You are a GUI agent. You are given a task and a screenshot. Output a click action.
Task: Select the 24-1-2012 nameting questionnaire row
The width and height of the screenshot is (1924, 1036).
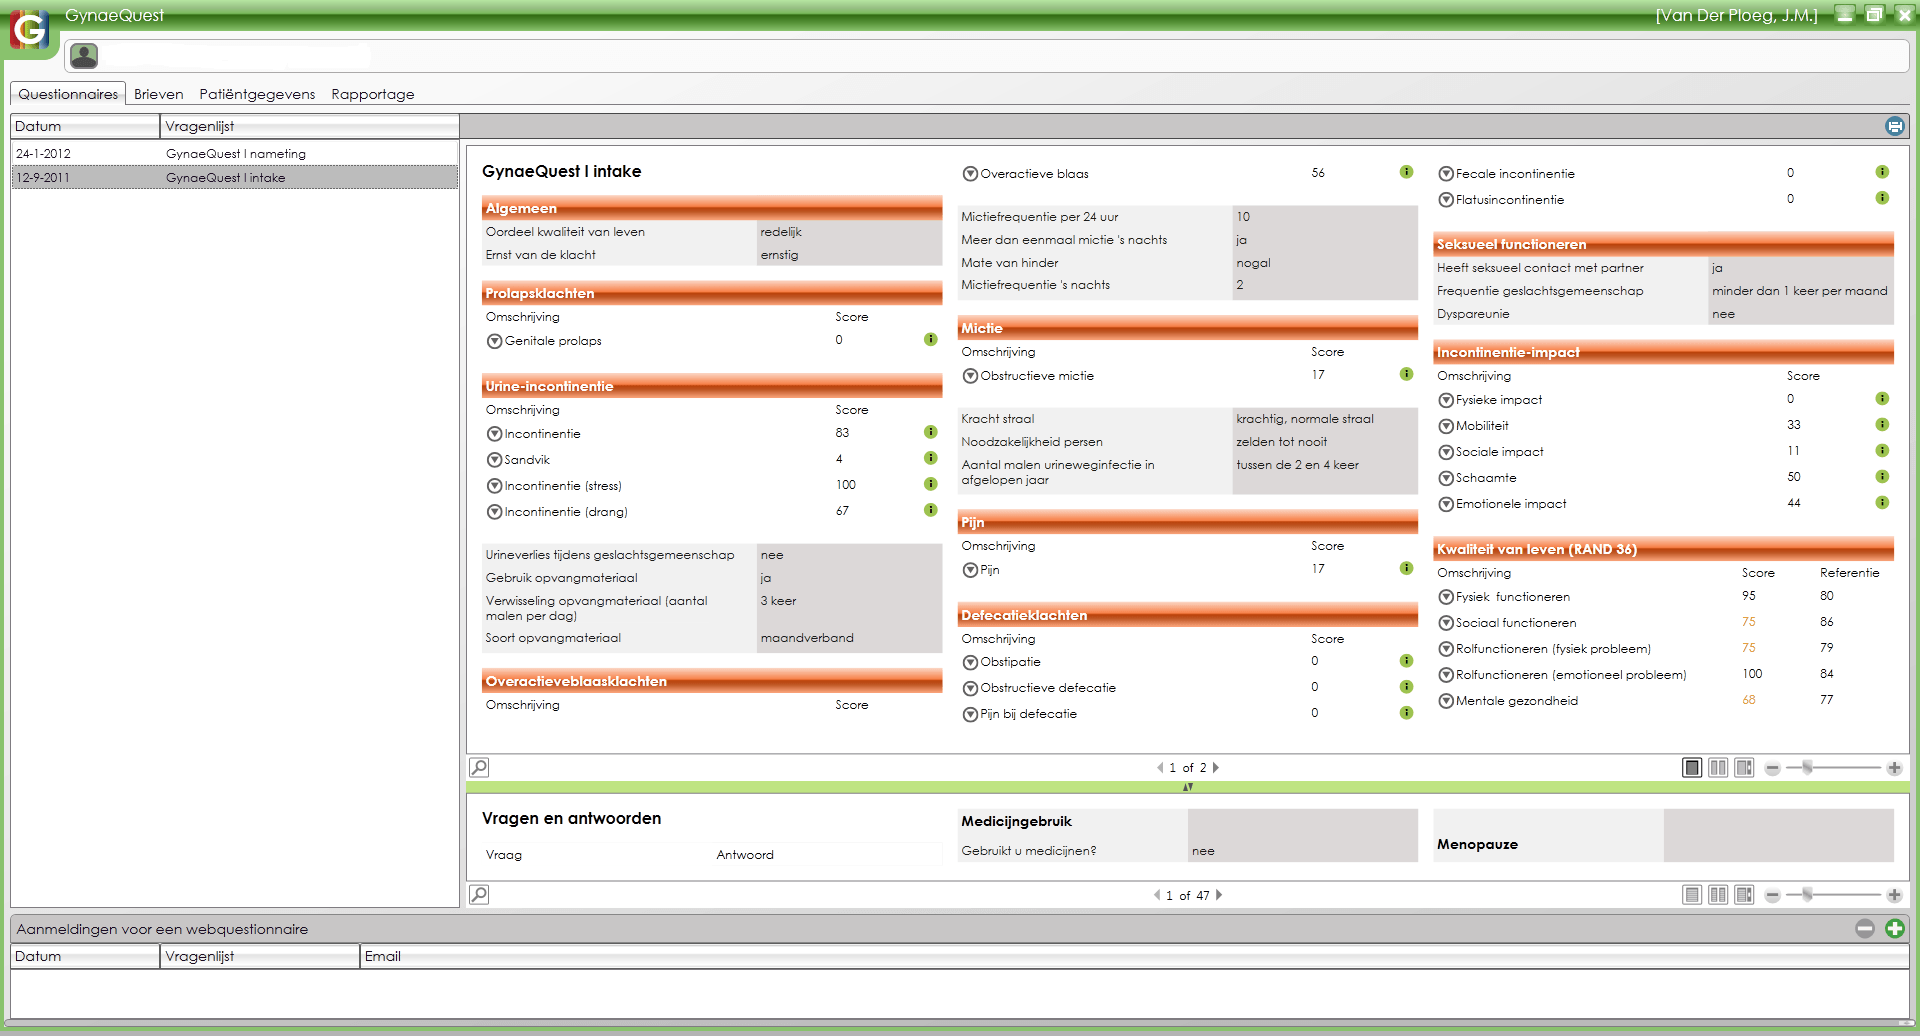[x=235, y=153]
